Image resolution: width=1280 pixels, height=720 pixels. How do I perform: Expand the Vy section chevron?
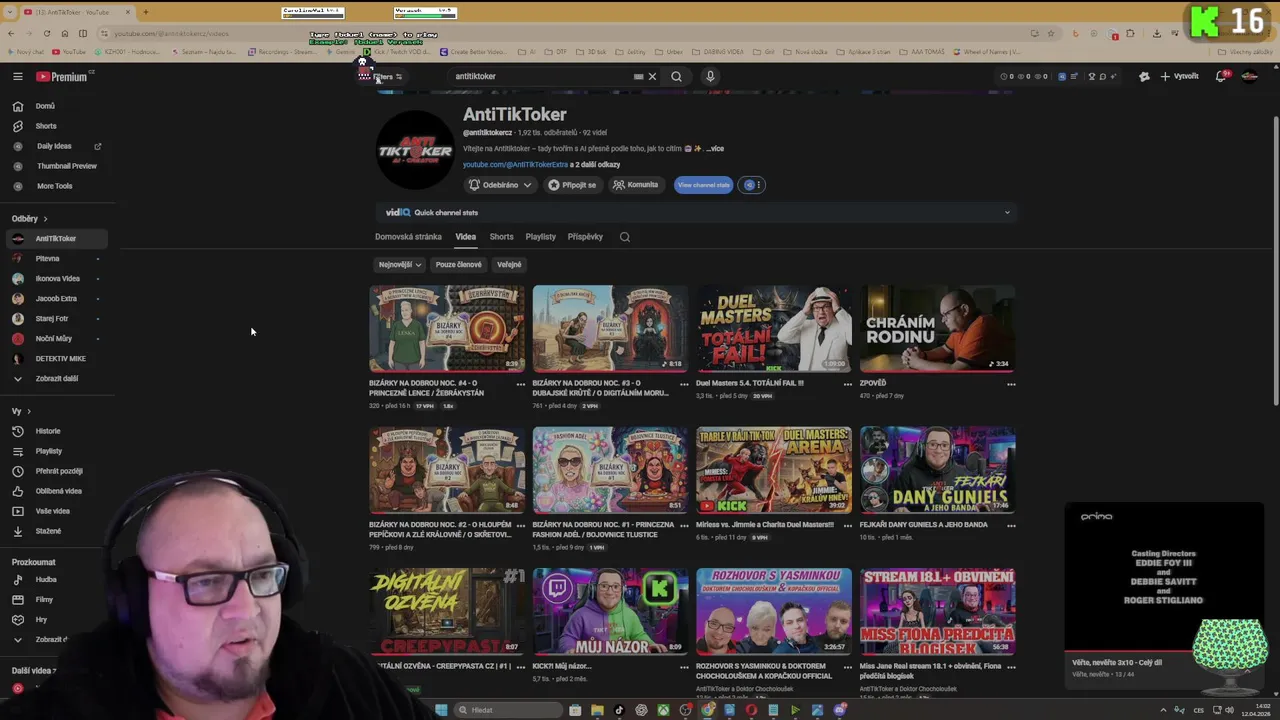click(x=29, y=411)
